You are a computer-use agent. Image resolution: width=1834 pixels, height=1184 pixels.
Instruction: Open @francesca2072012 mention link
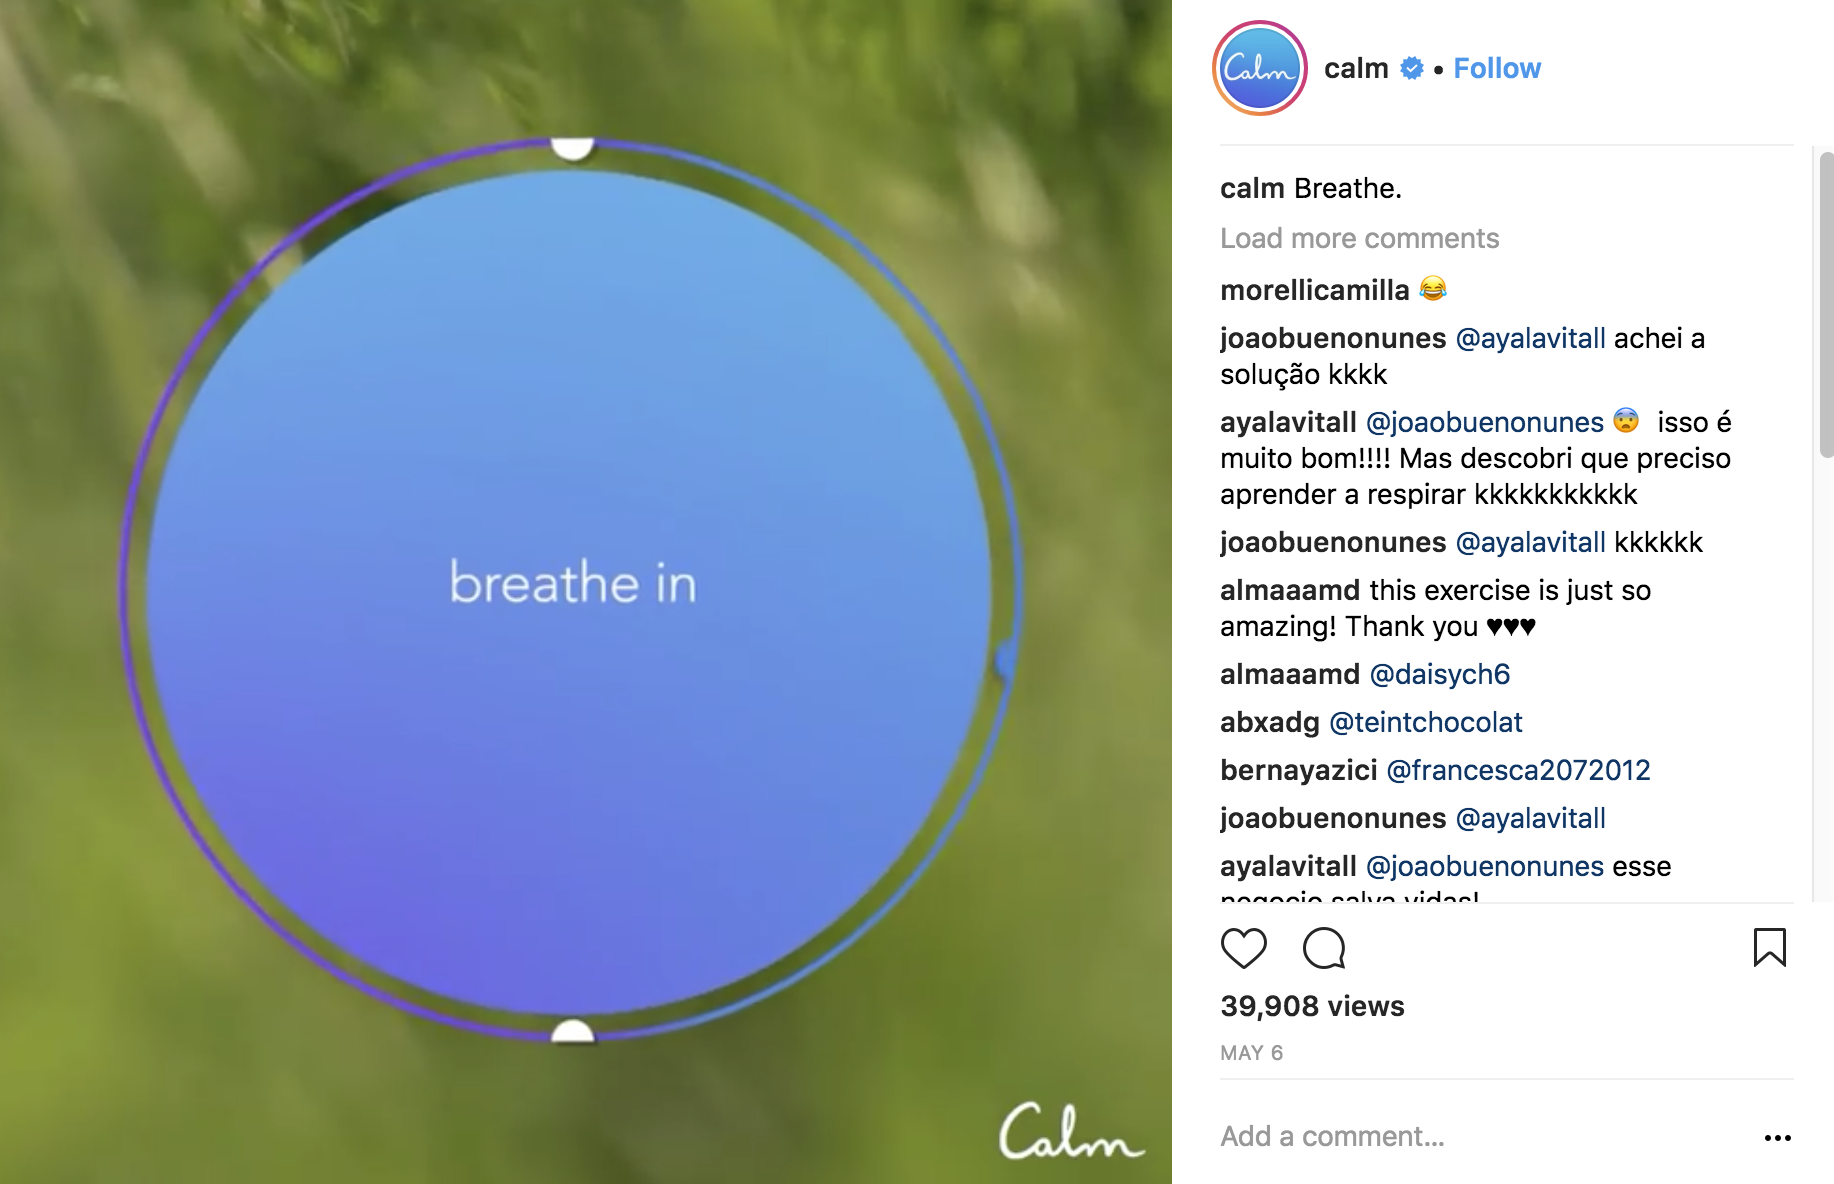pos(1518,770)
